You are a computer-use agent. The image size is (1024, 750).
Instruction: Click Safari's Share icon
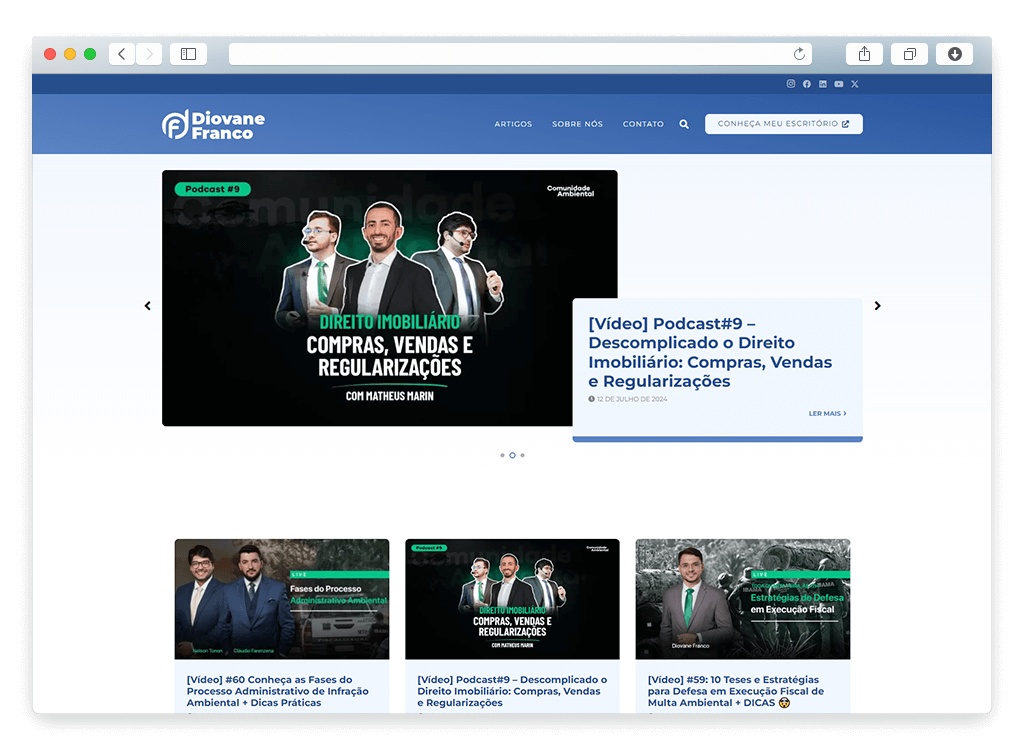[x=864, y=54]
